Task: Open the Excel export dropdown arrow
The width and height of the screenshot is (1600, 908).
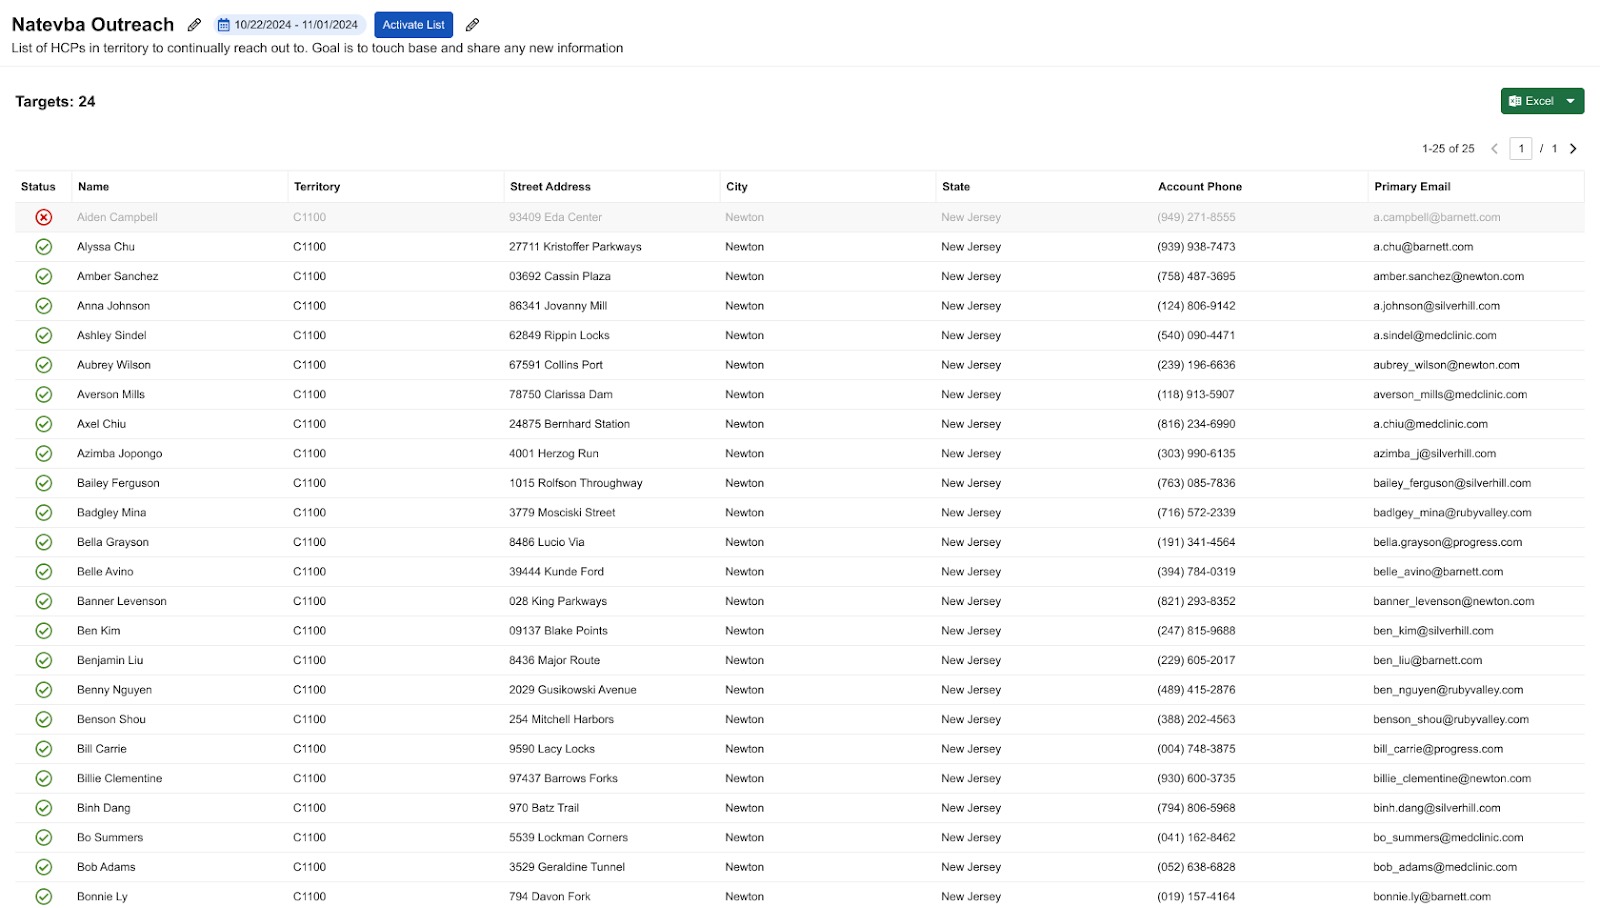Action: pyautogui.click(x=1571, y=101)
